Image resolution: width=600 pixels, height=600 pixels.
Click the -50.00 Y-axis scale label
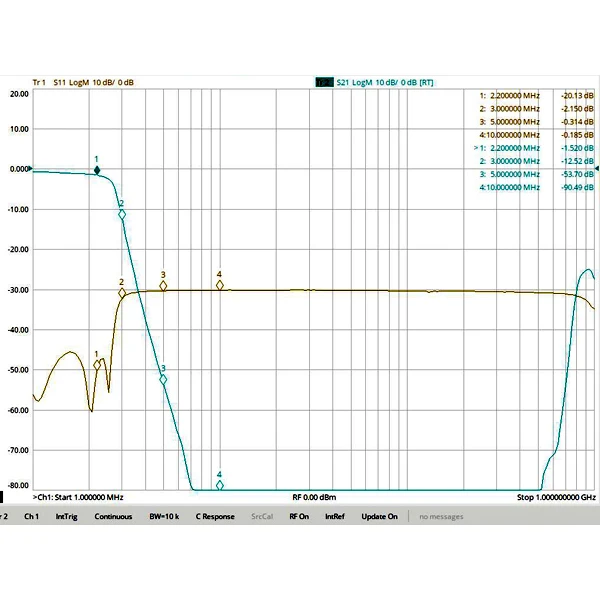pyautogui.click(x=18, y=370)
